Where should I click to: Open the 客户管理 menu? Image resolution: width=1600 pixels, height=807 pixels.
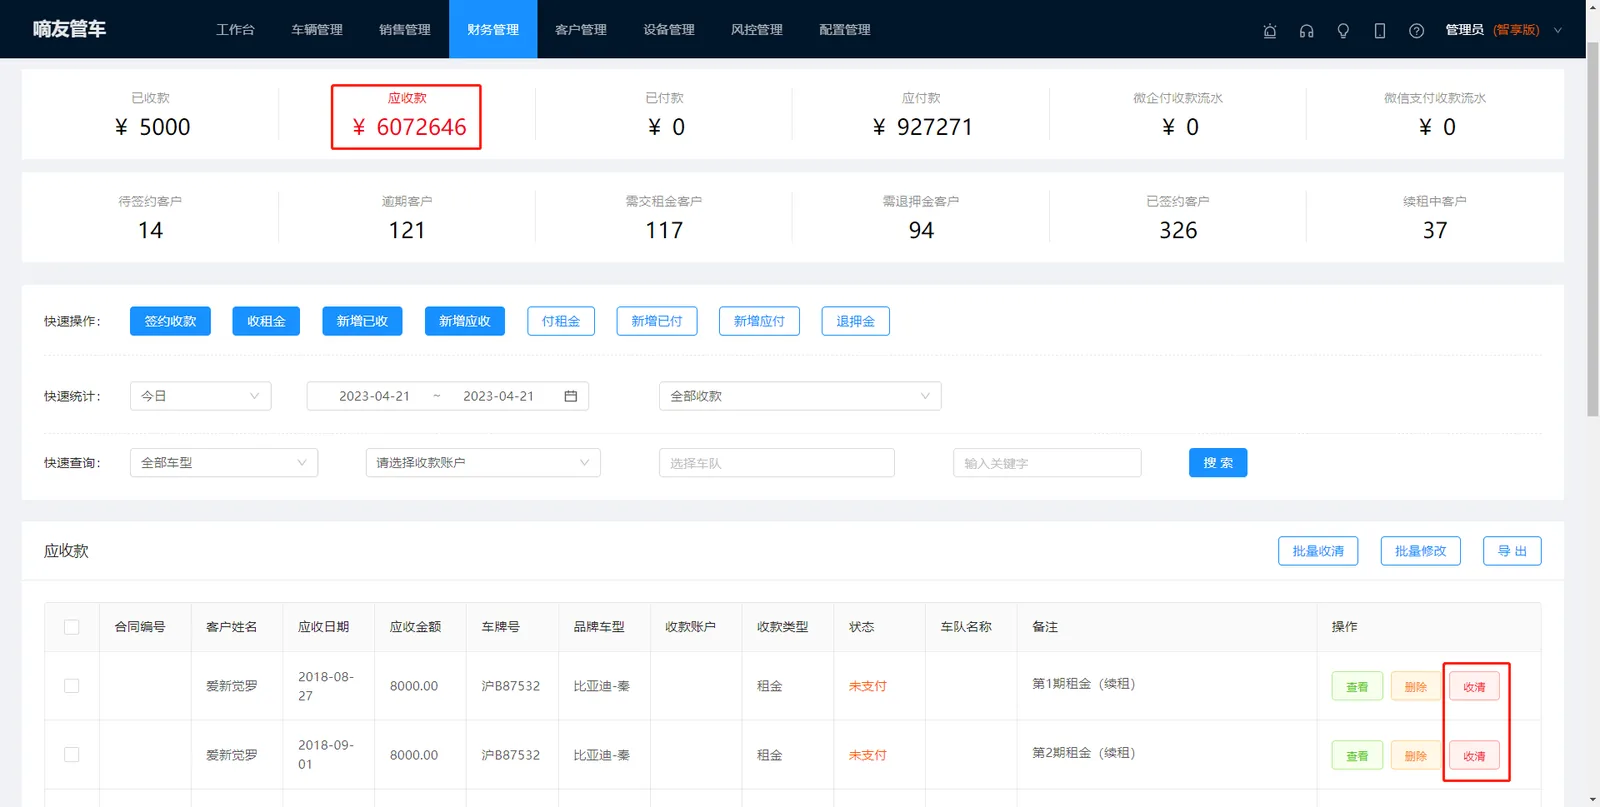coord(581,29)
